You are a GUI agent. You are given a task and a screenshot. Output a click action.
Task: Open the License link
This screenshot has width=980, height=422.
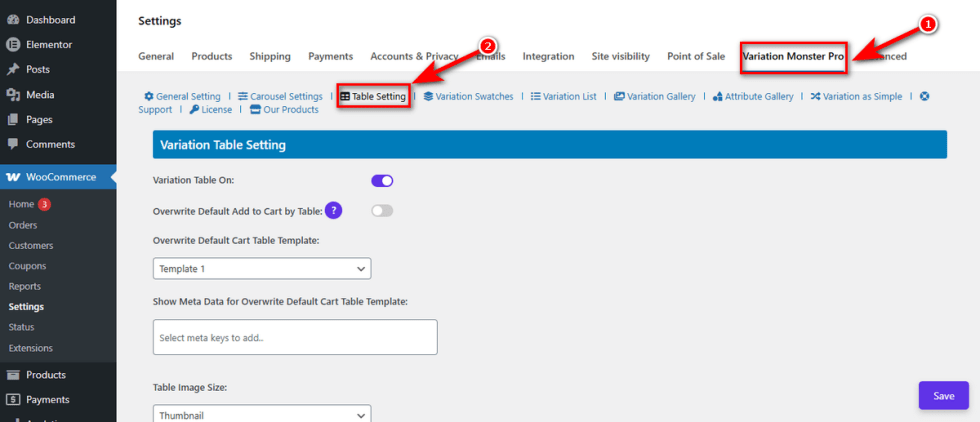[217, 109]
